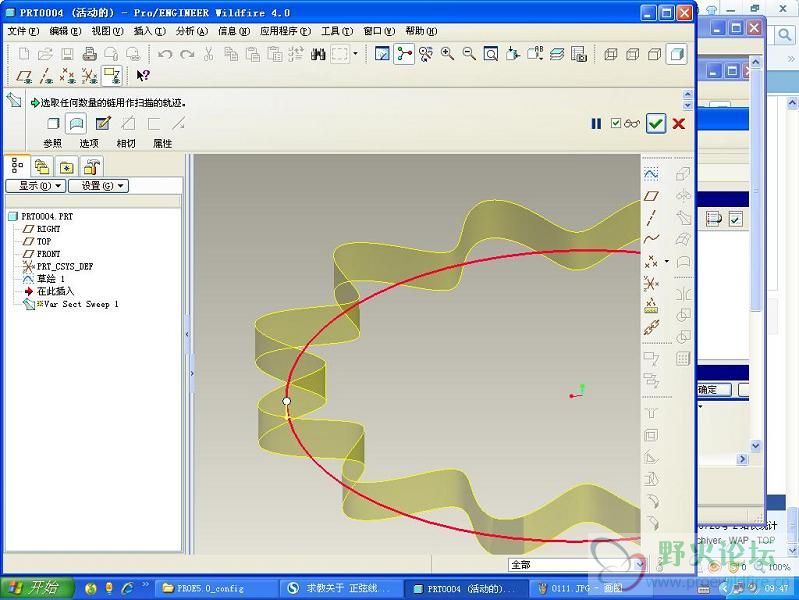The image size is (799, 600).
Task: Accept the sweep with green checkmark
Action: coord(656,123)
